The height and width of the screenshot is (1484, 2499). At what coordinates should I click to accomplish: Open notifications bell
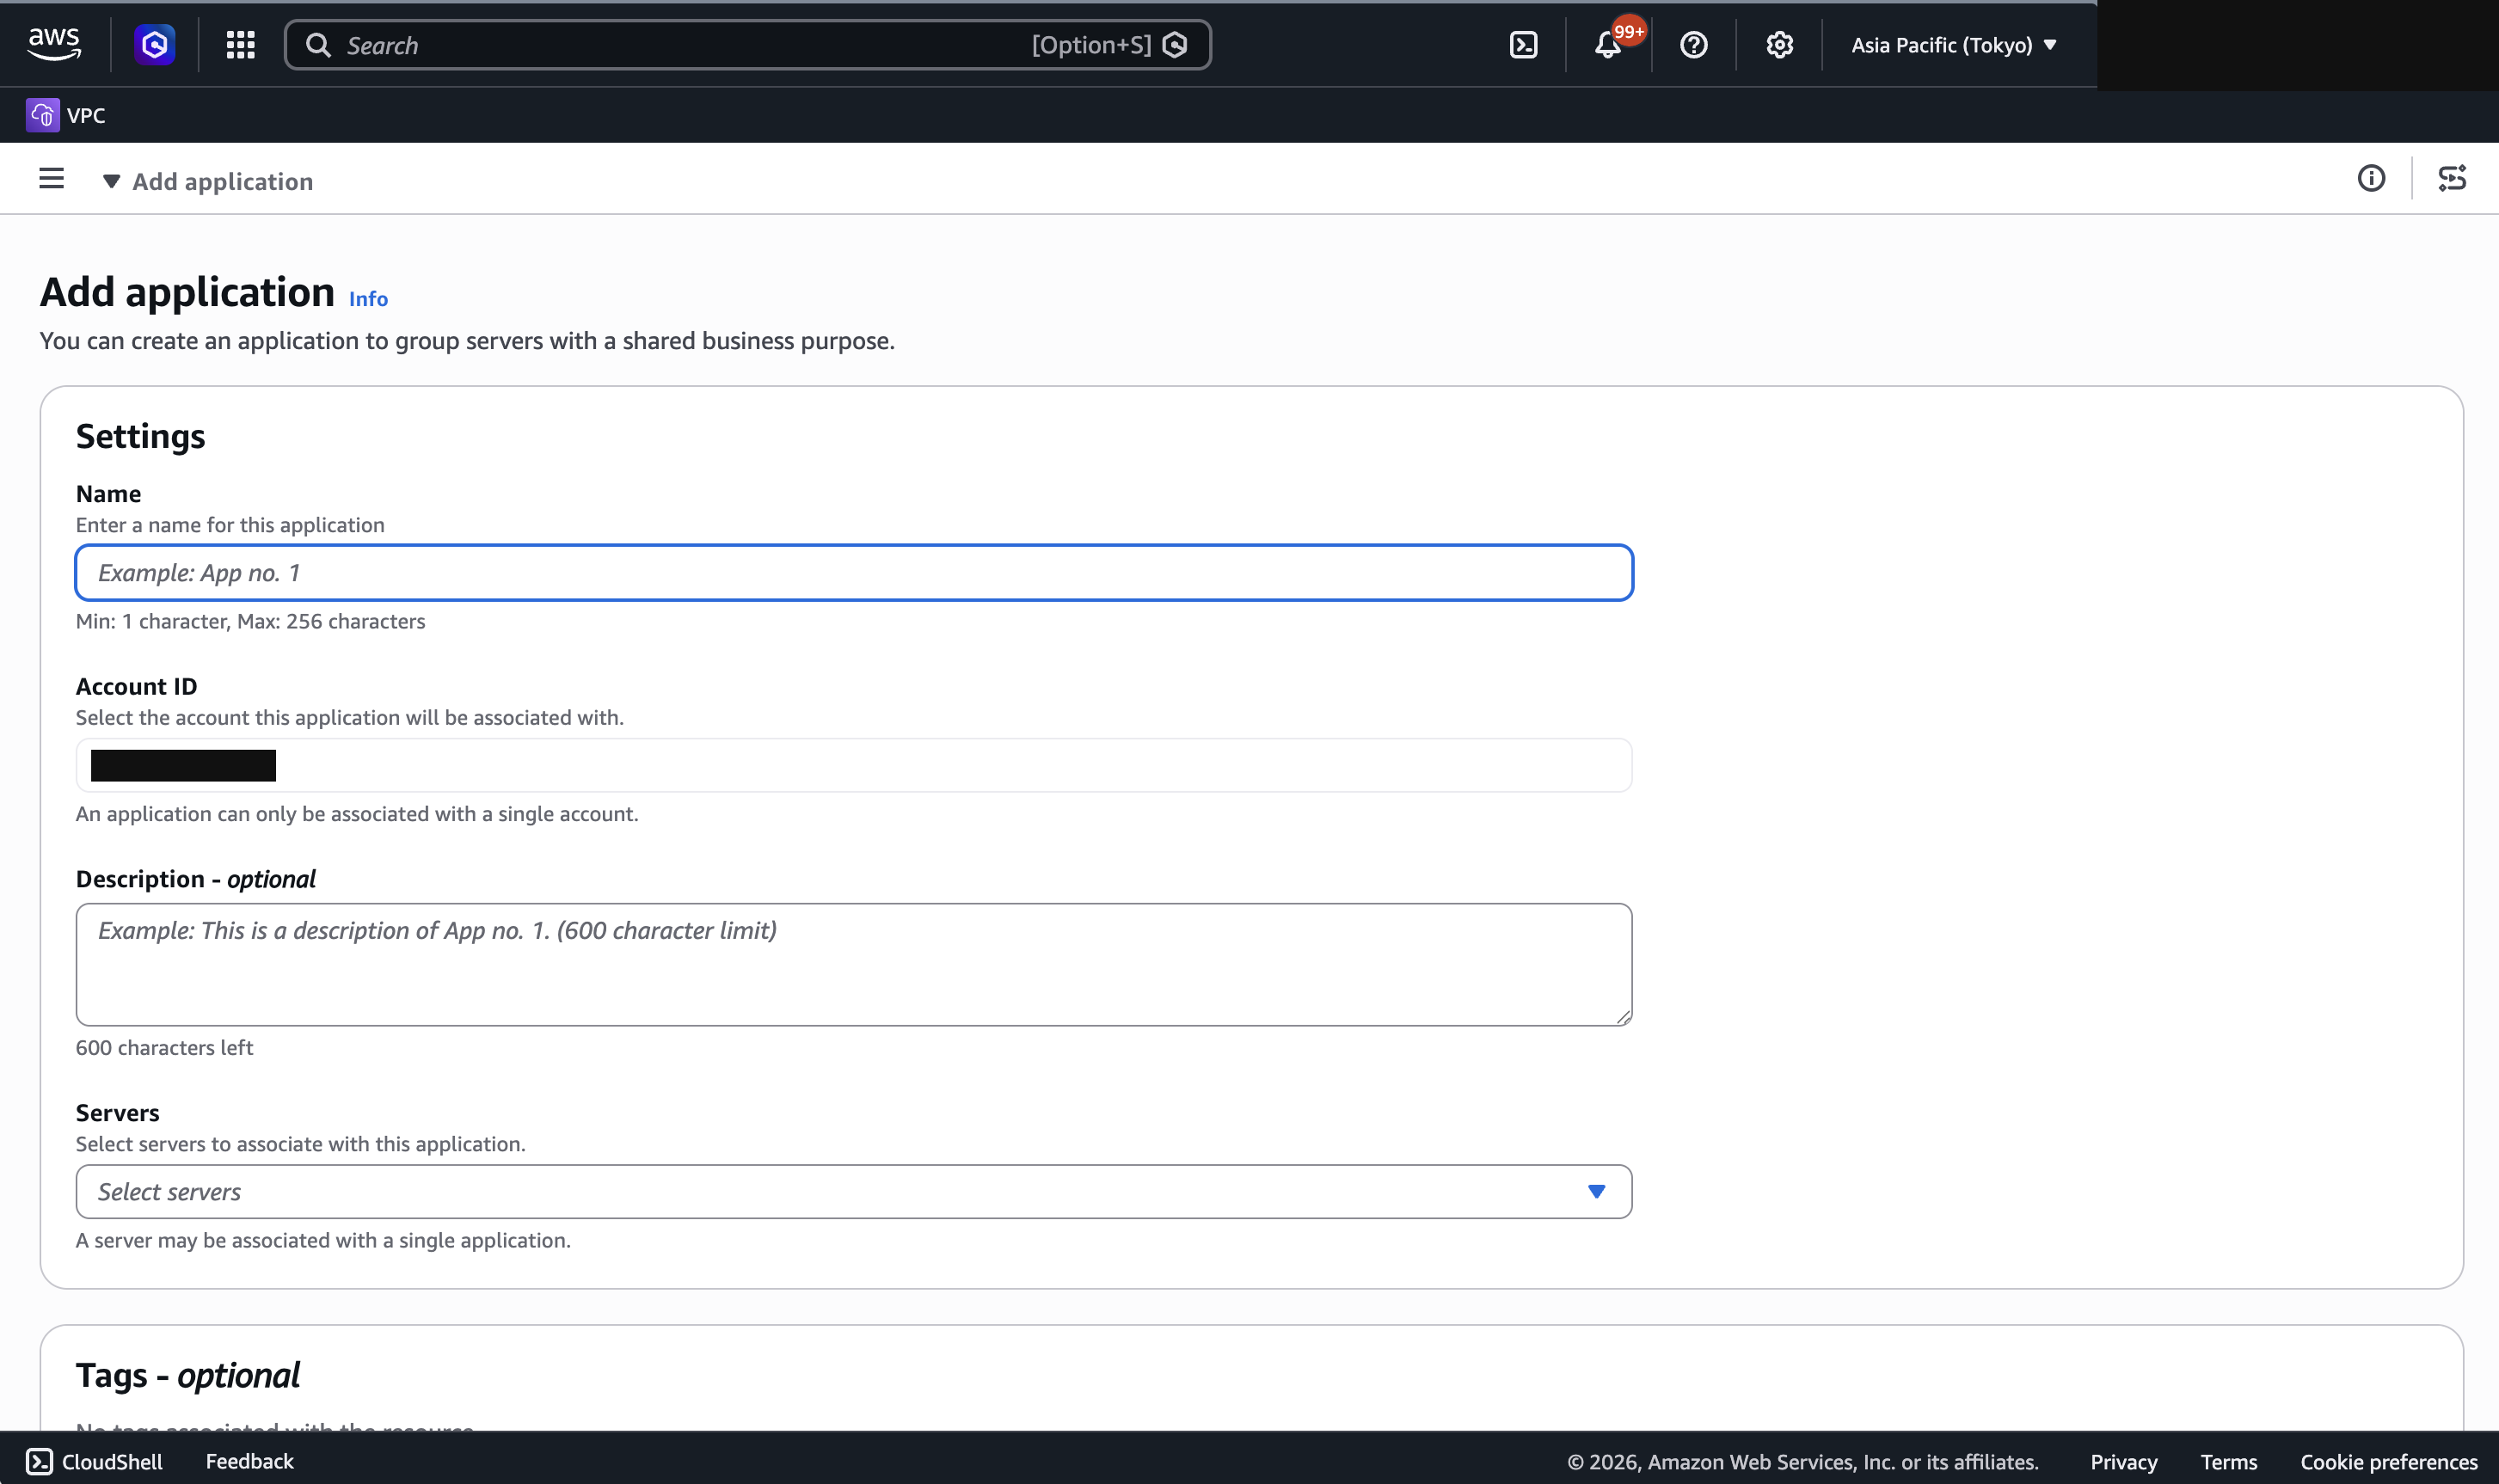pyautogui.click(x=1607, y=45)
